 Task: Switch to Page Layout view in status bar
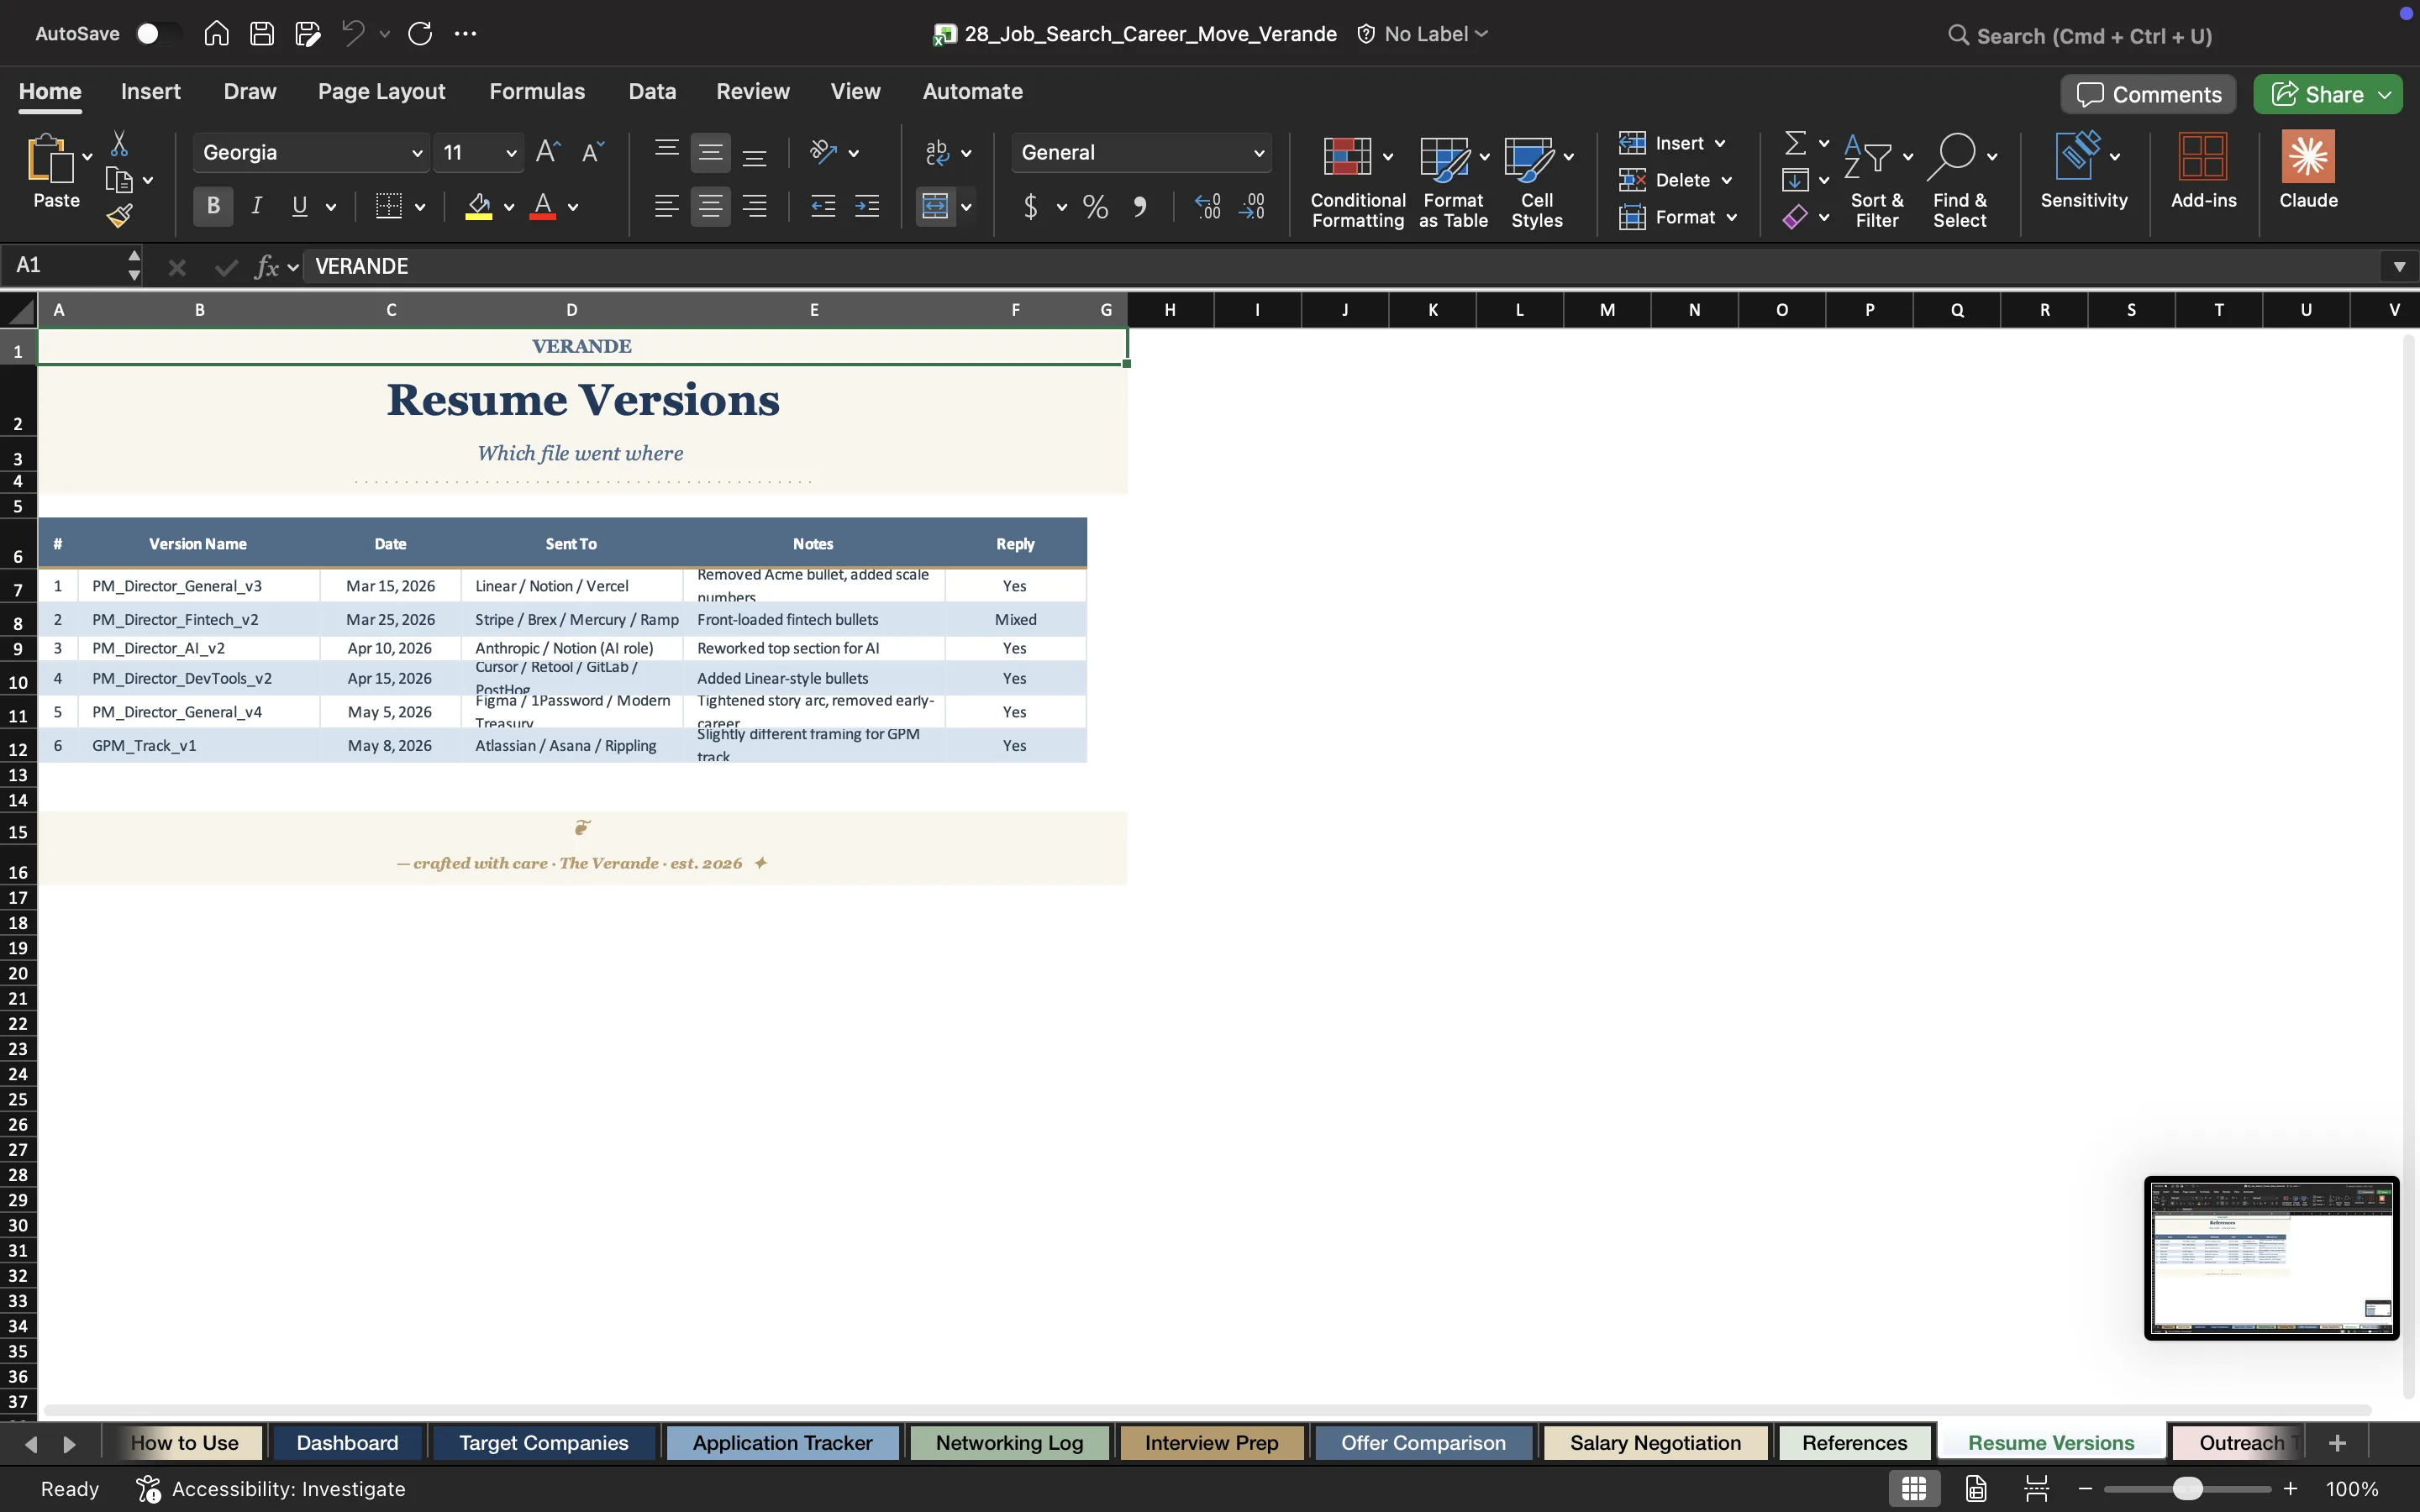(x=1976, y=1489)
